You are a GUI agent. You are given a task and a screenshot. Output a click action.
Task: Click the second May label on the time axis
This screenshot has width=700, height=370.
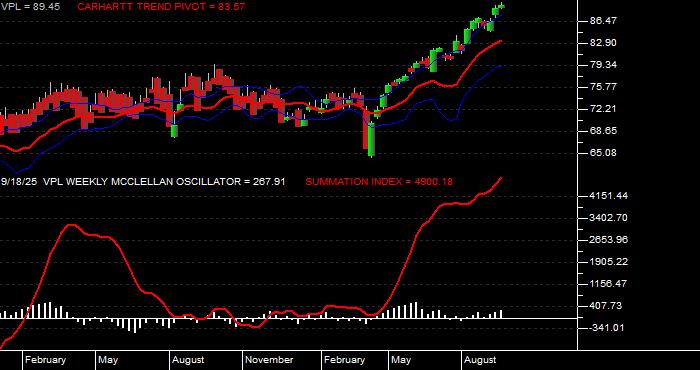pyautogui.click(x=401, y=360)
